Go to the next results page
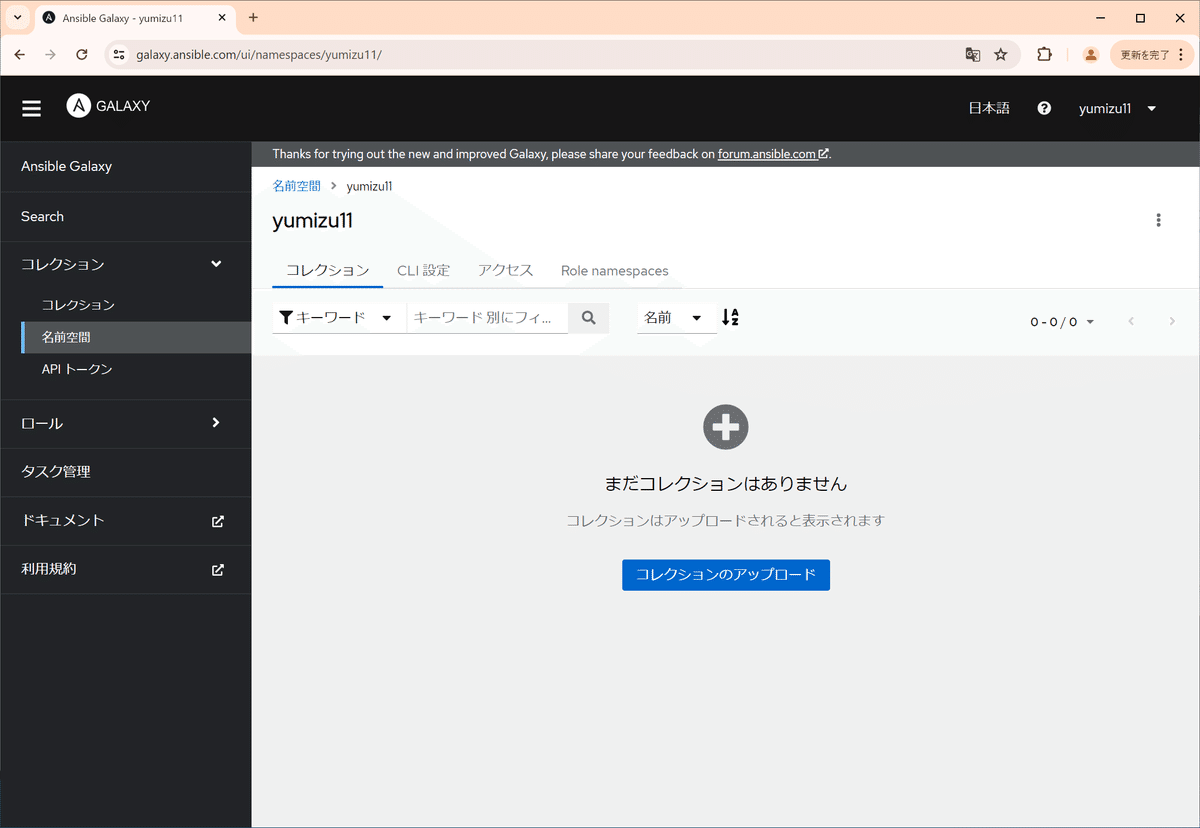 coord(1172,321)
